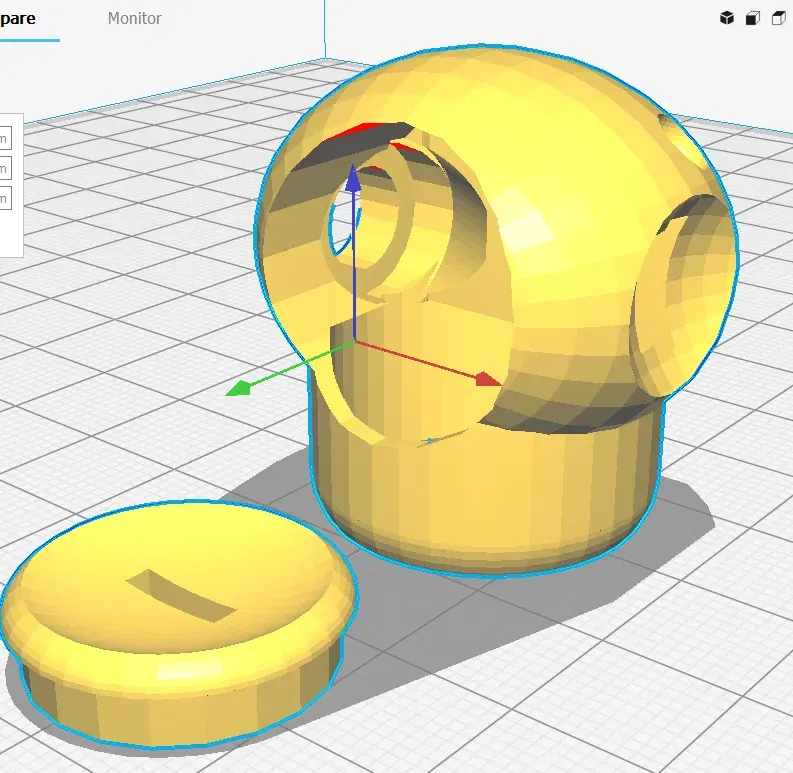This screenshot has width=793, height=773.
Task: Click the green Y-axis arrow handle
Action: click(238, 388)
